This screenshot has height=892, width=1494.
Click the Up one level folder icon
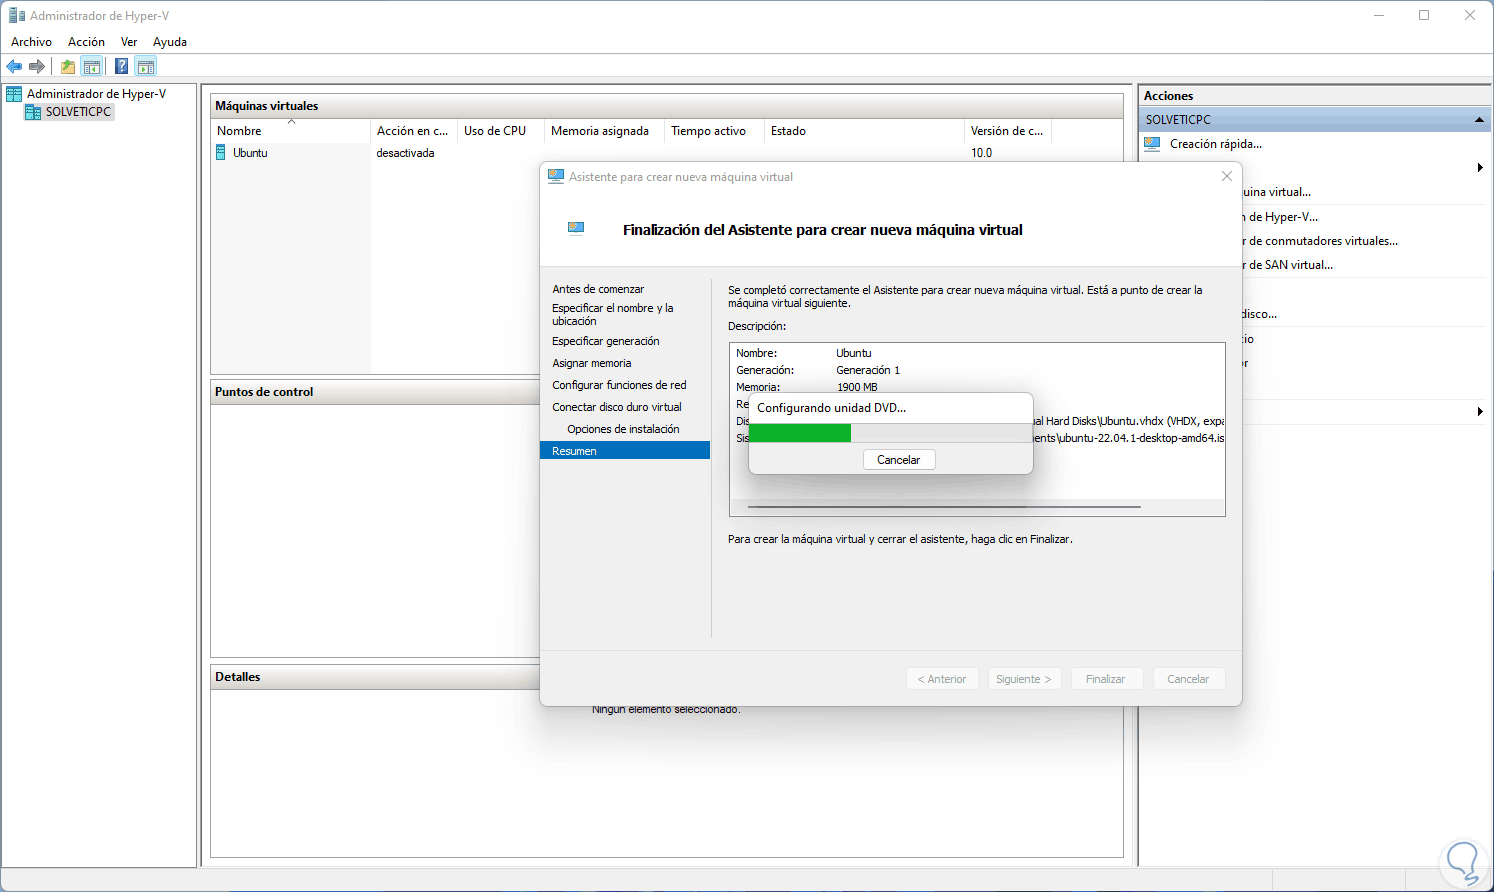click(67, 67)
